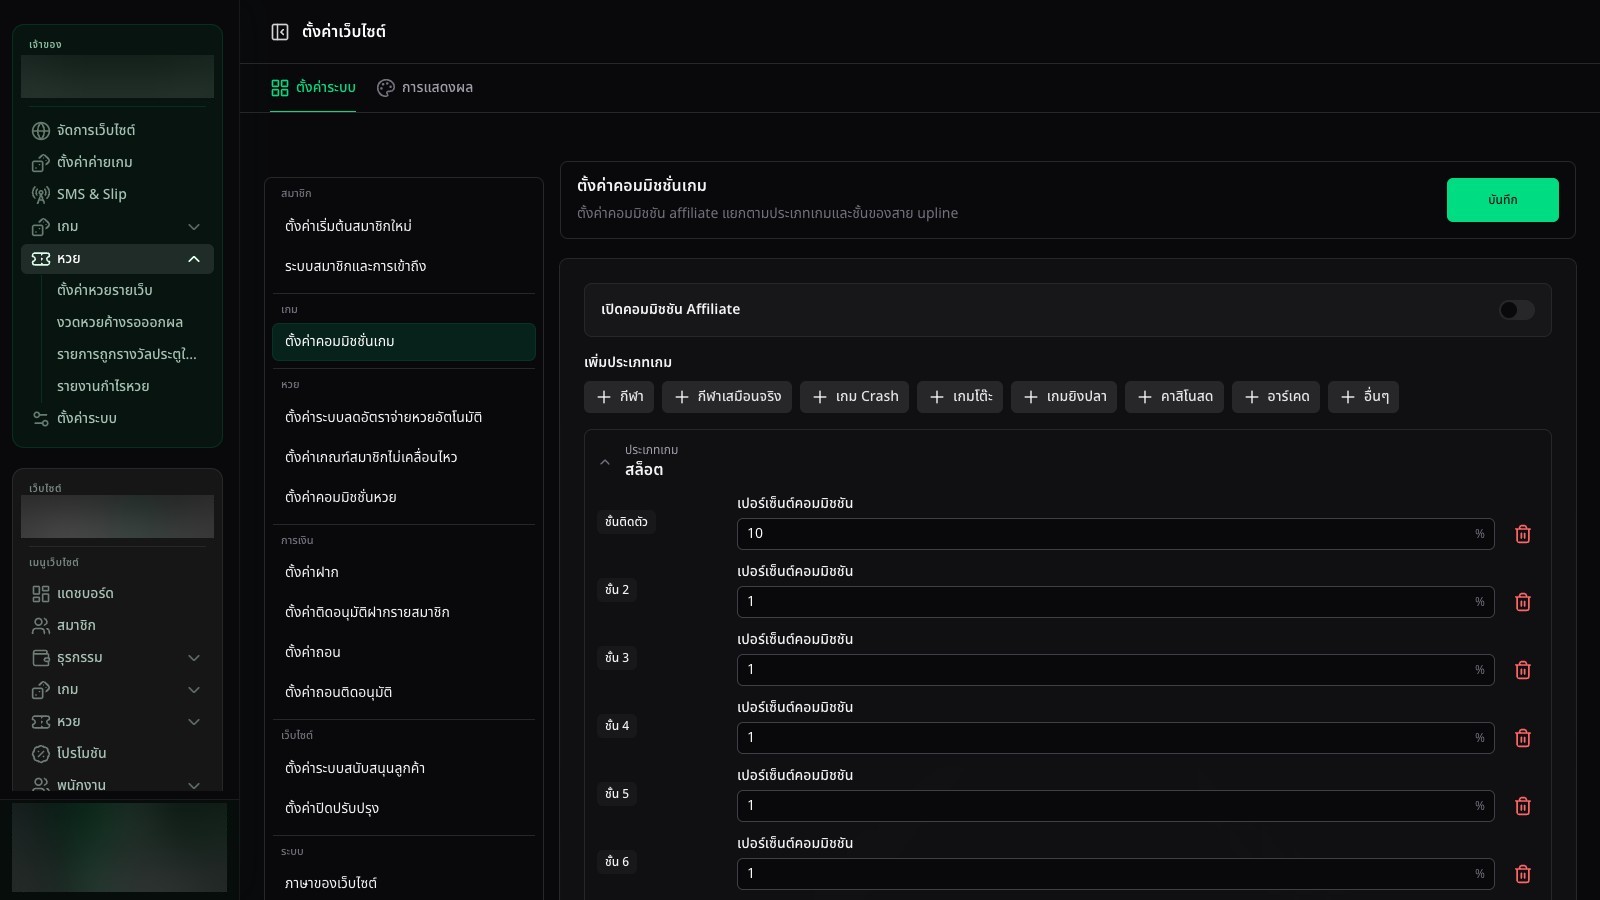Viewport: 1600px width, 900px height.
Task: Expand เกม menu in owner sidebar
Action: click(x=194, y=227)
